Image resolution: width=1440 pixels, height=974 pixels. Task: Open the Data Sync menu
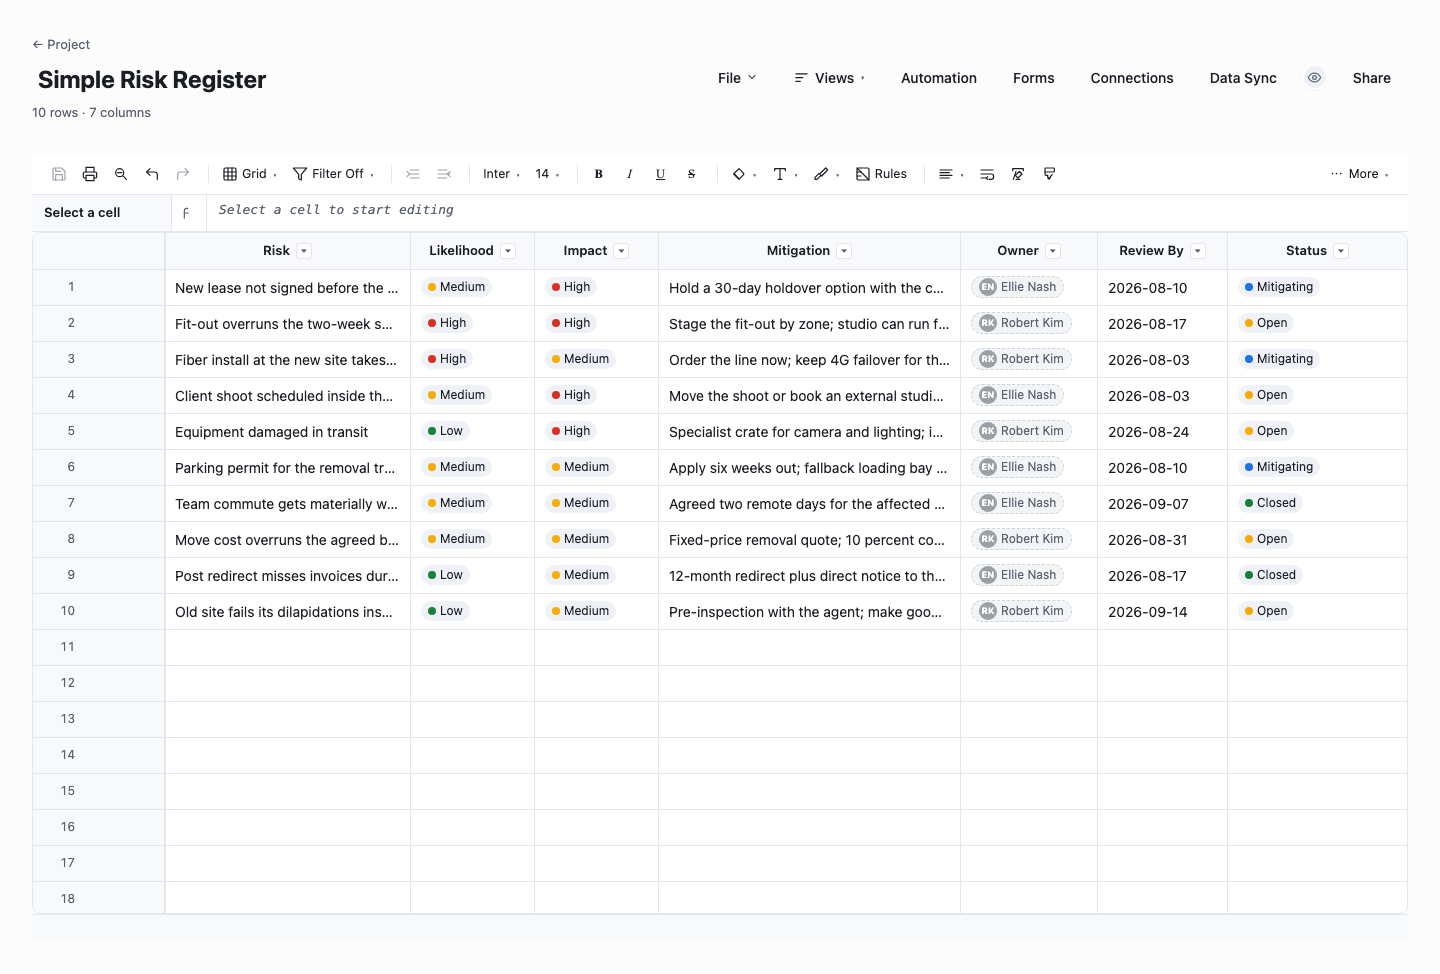point(1243,78)
